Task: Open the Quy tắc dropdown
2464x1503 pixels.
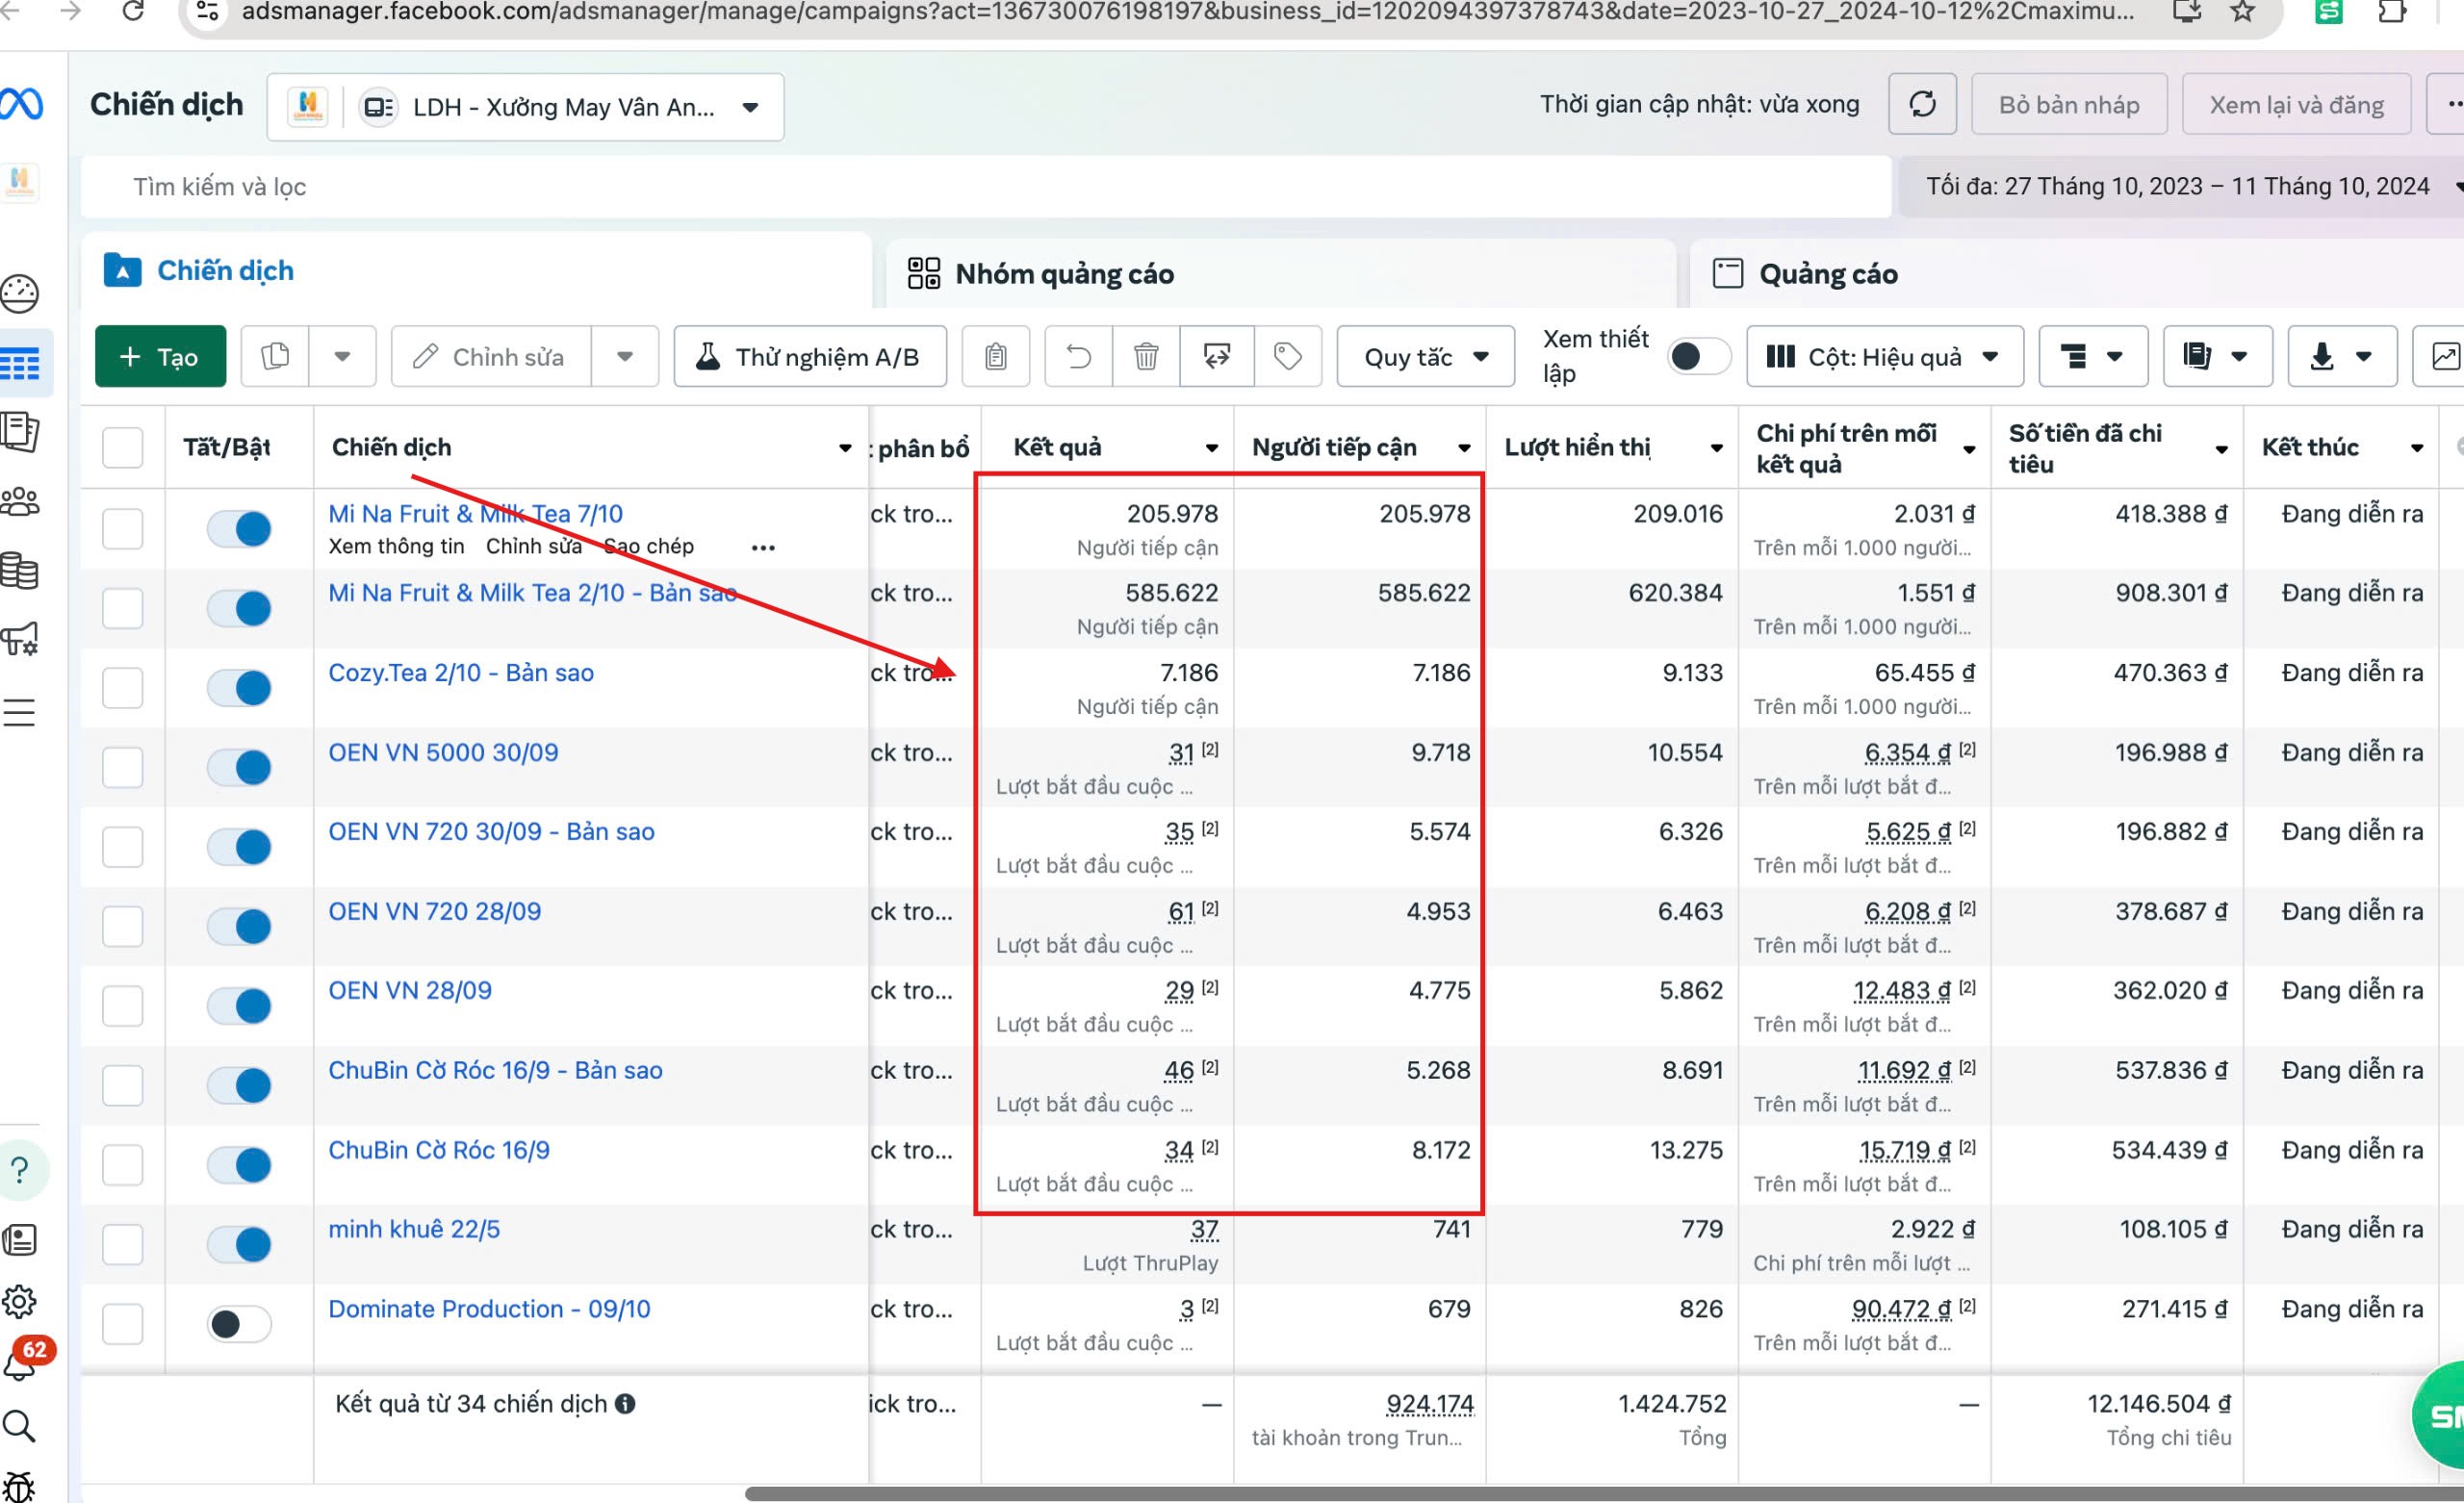Action: point(1426,356)
